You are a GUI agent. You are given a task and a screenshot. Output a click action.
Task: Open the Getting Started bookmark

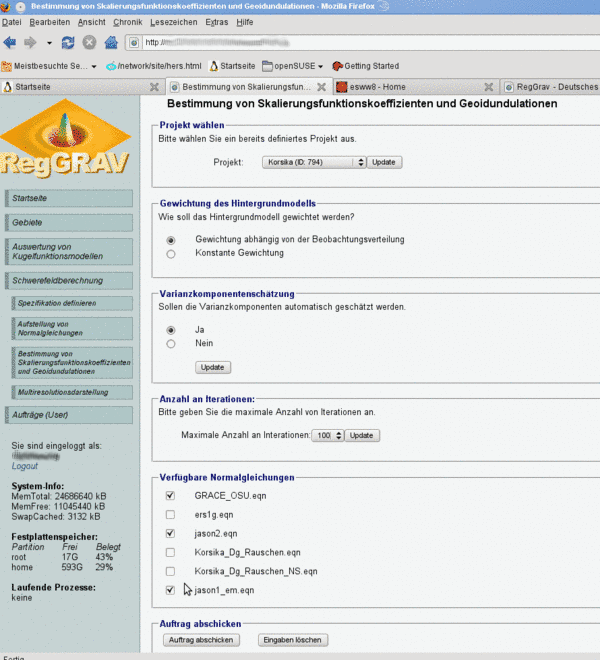point(365,66)
